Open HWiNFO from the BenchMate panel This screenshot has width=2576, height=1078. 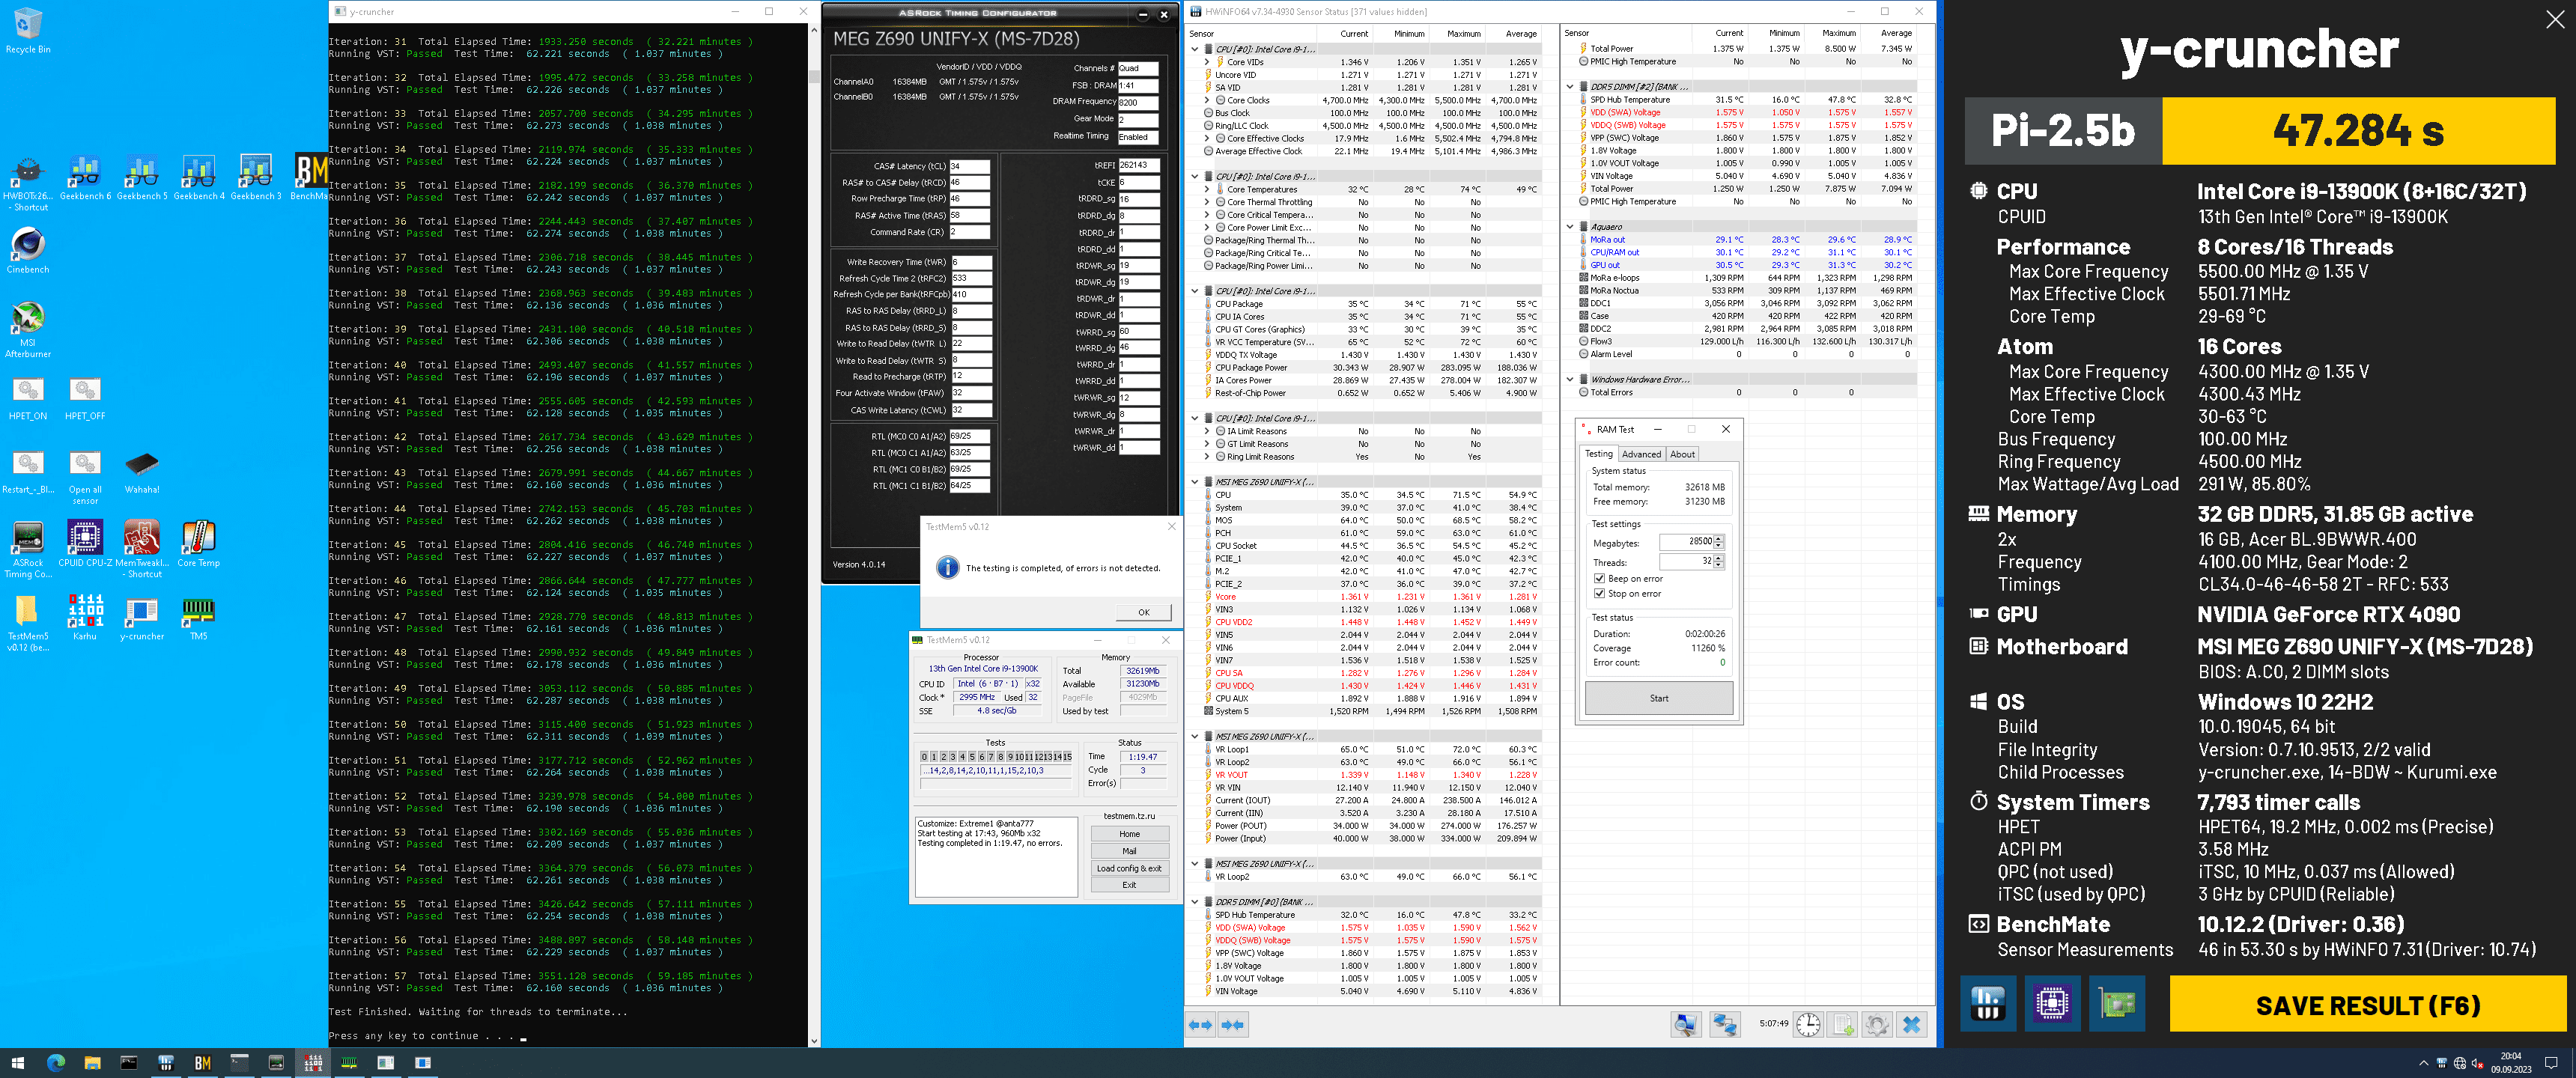coord(1987,1003)
